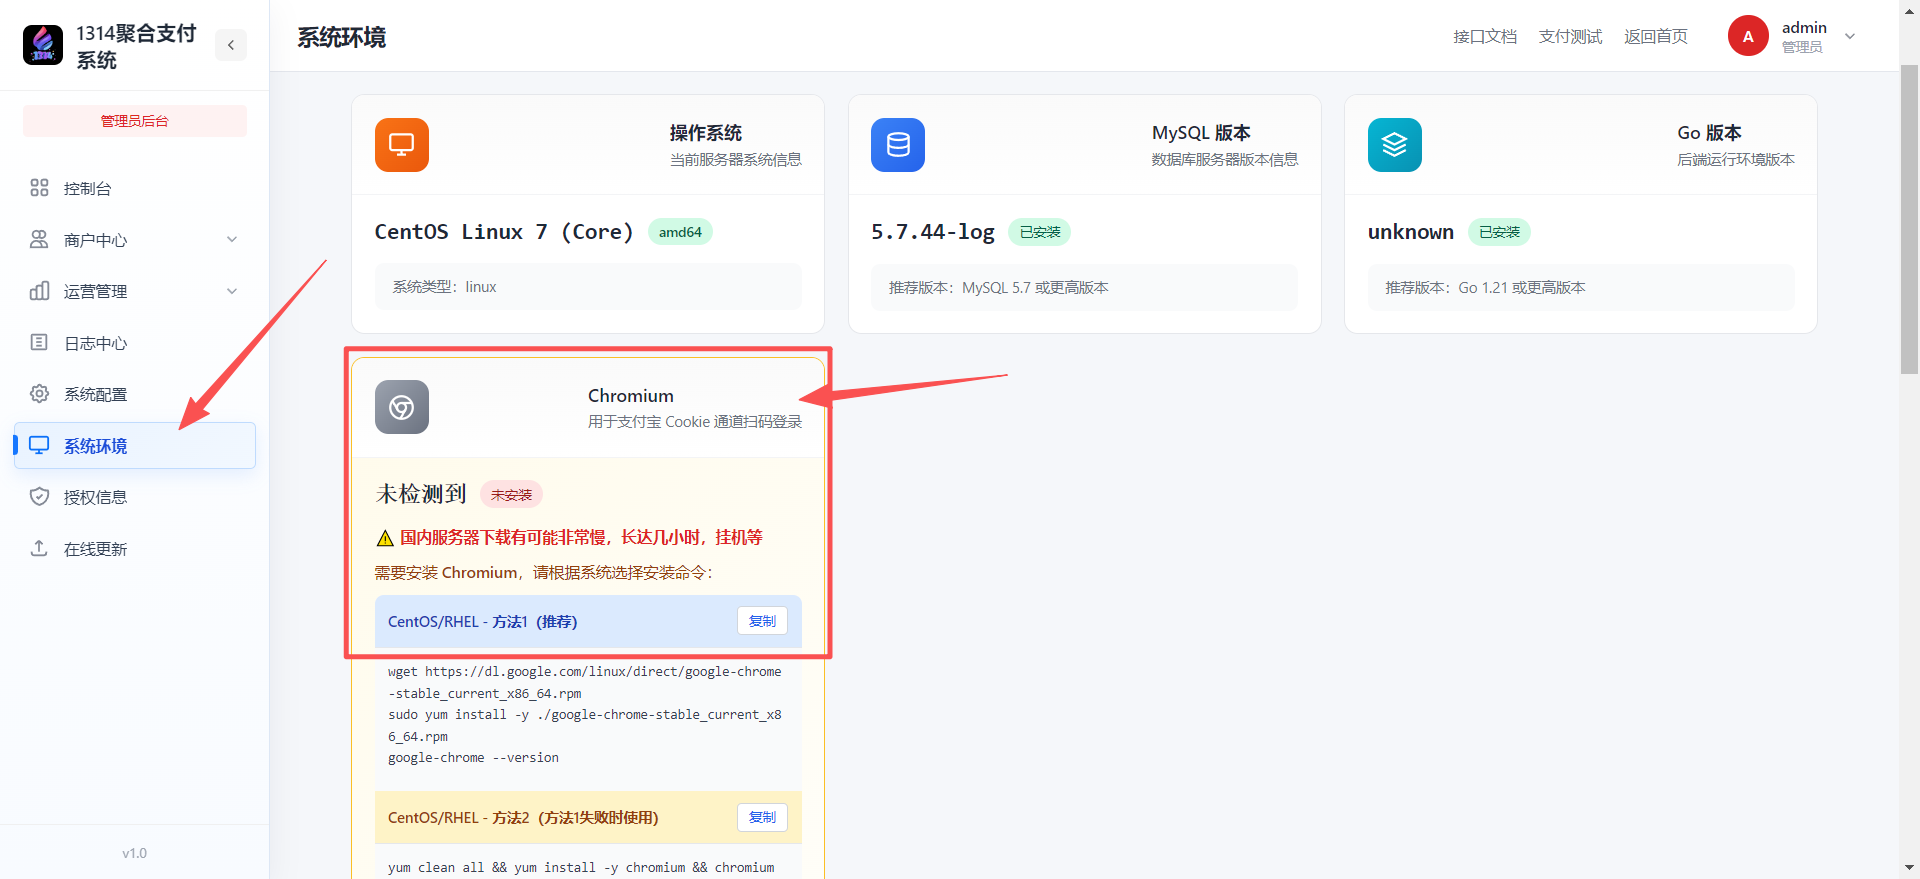This screenshot has width=1920, height=879.
Task: Click the 系统配置 gear icon
Action: click(x=39, y=394)
